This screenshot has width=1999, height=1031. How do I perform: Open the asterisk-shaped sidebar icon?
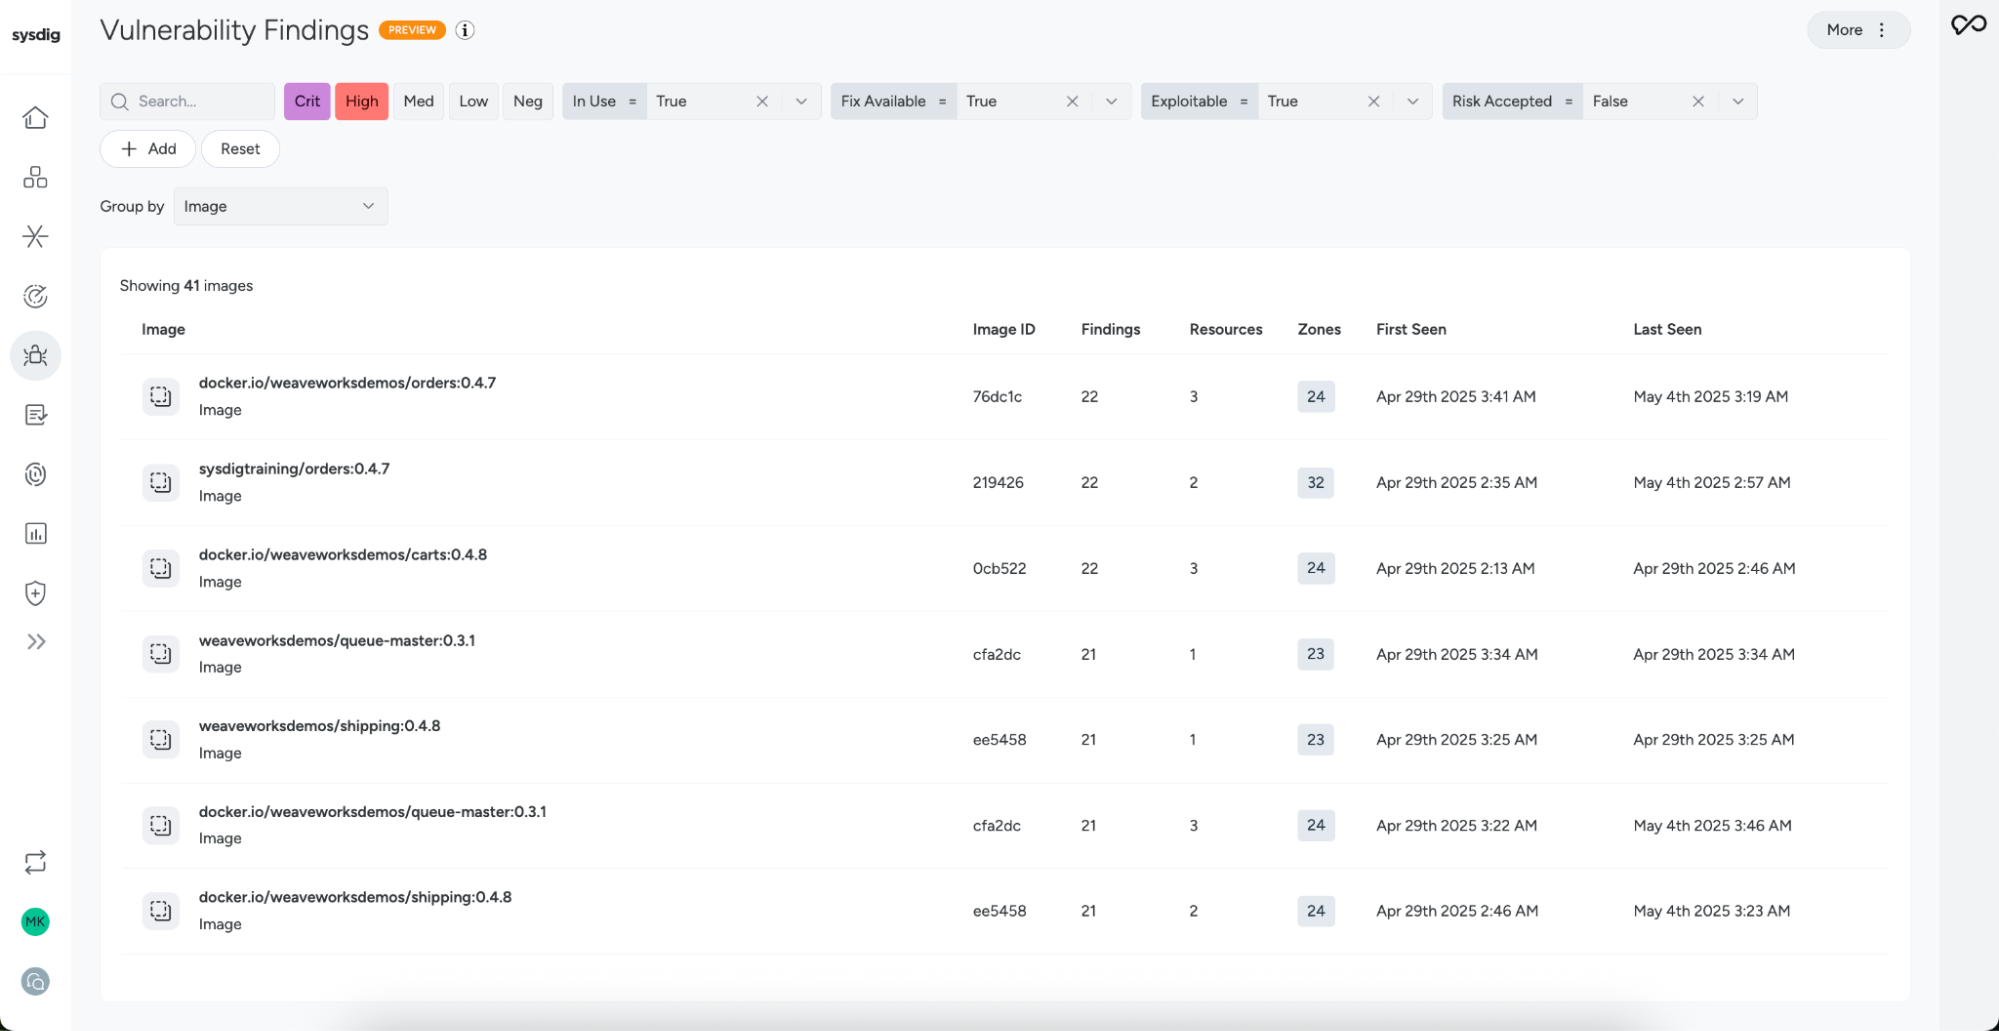(36, 236)
